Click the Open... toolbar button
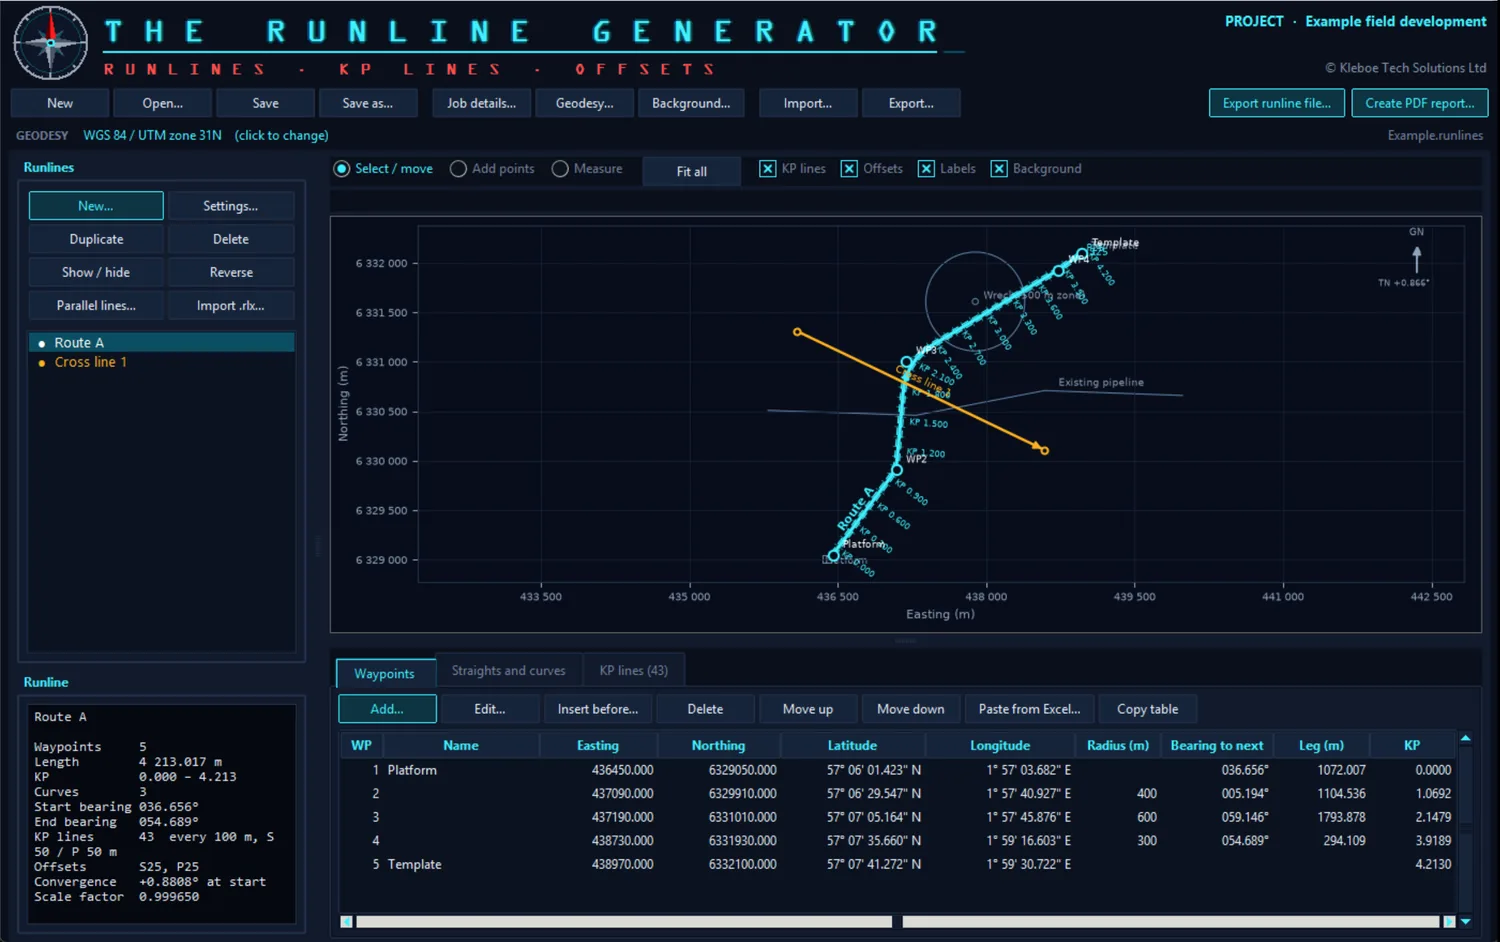The width and height of the screenshot is (1500, 942). [163, 103]
